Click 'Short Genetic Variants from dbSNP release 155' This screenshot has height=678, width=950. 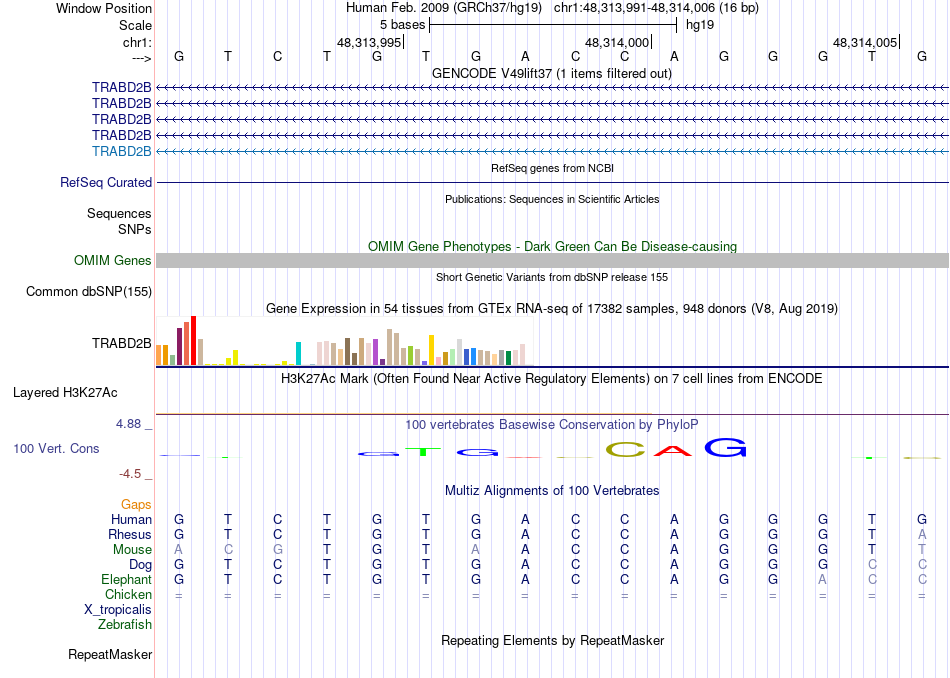pyautogui.click(x=552, y=277)
